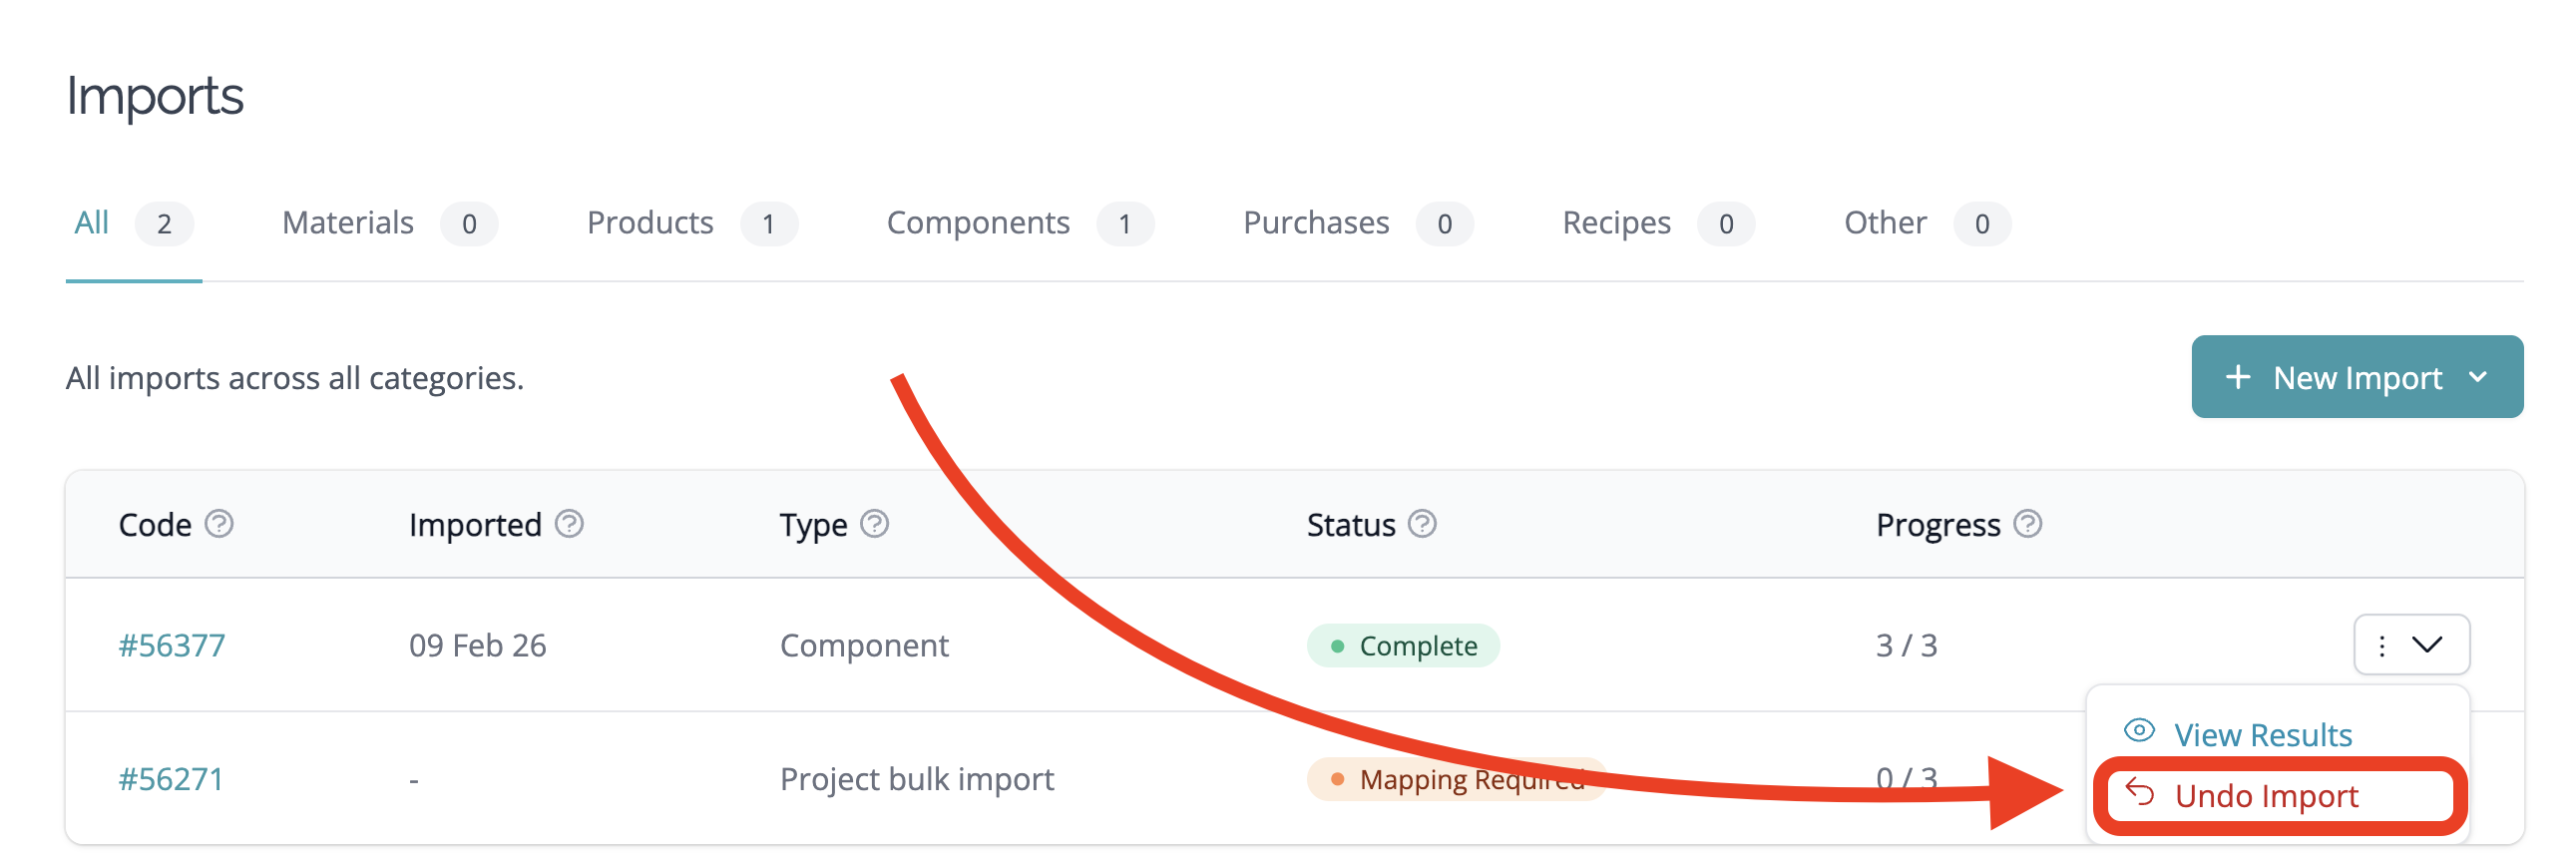Viewport: 2576px width, 862px height.
Task: Open help tooltip next to Progress header
Action: pos(2027,524)
